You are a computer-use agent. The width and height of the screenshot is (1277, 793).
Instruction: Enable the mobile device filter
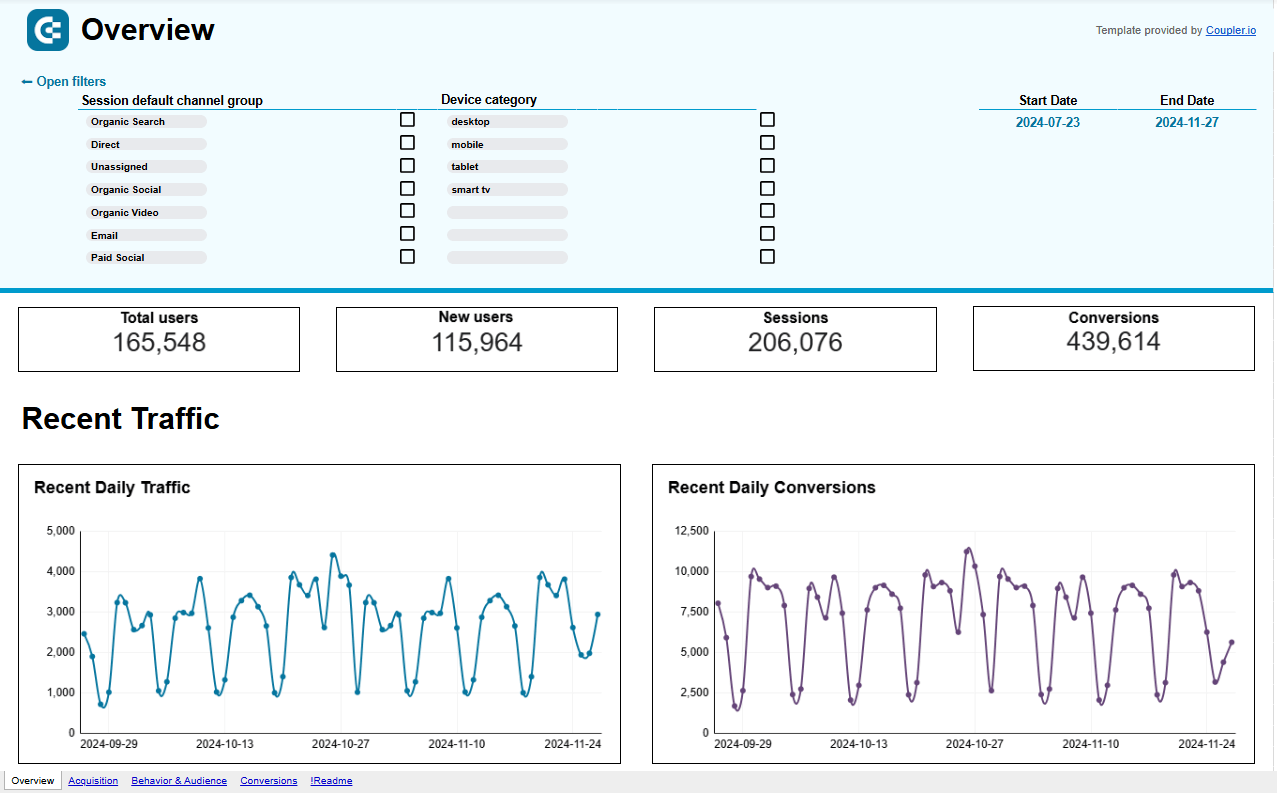click(x=767, y=142)
